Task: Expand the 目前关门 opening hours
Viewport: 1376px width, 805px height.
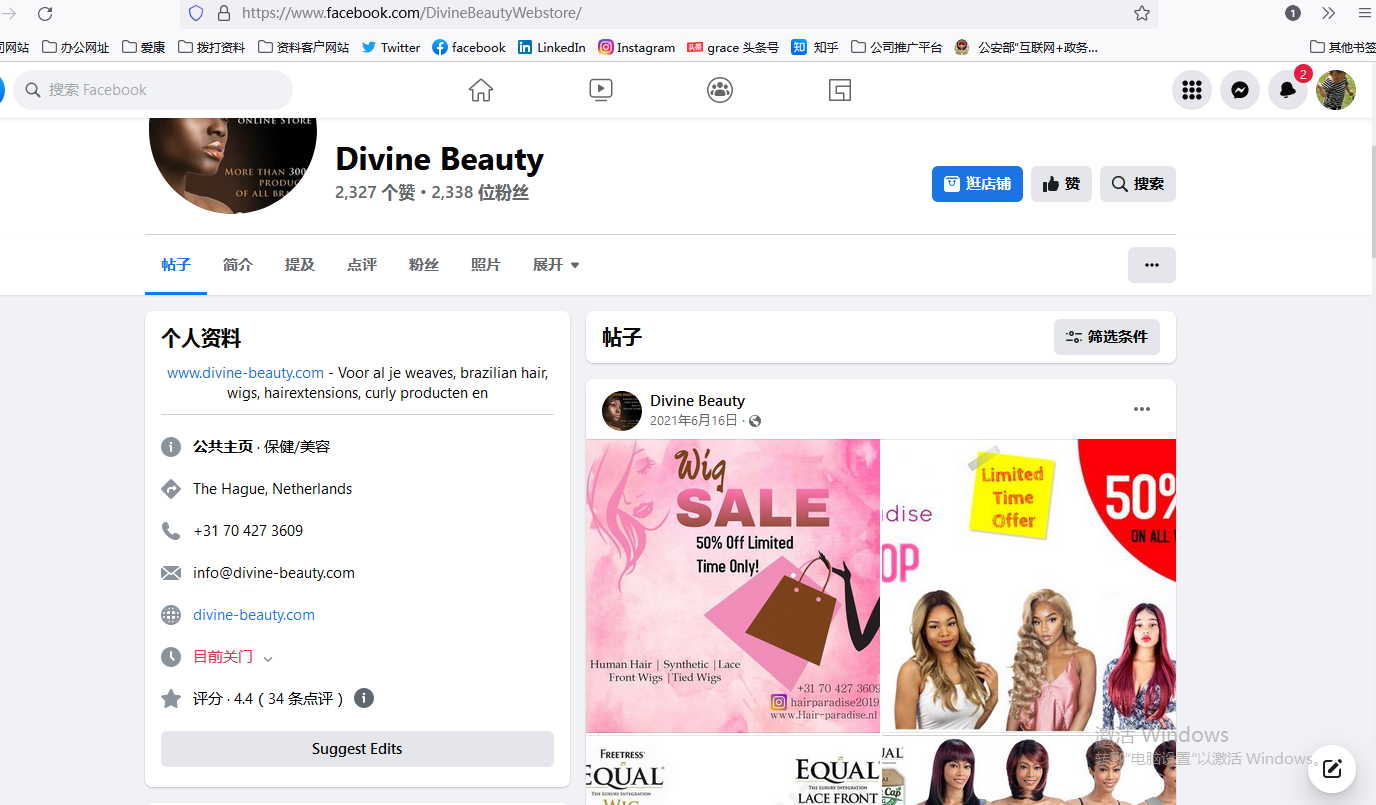Action: pos(233,657)
